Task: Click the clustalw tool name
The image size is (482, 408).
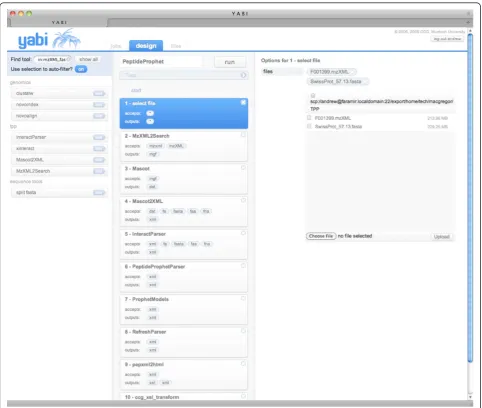Action: (25, 93)
